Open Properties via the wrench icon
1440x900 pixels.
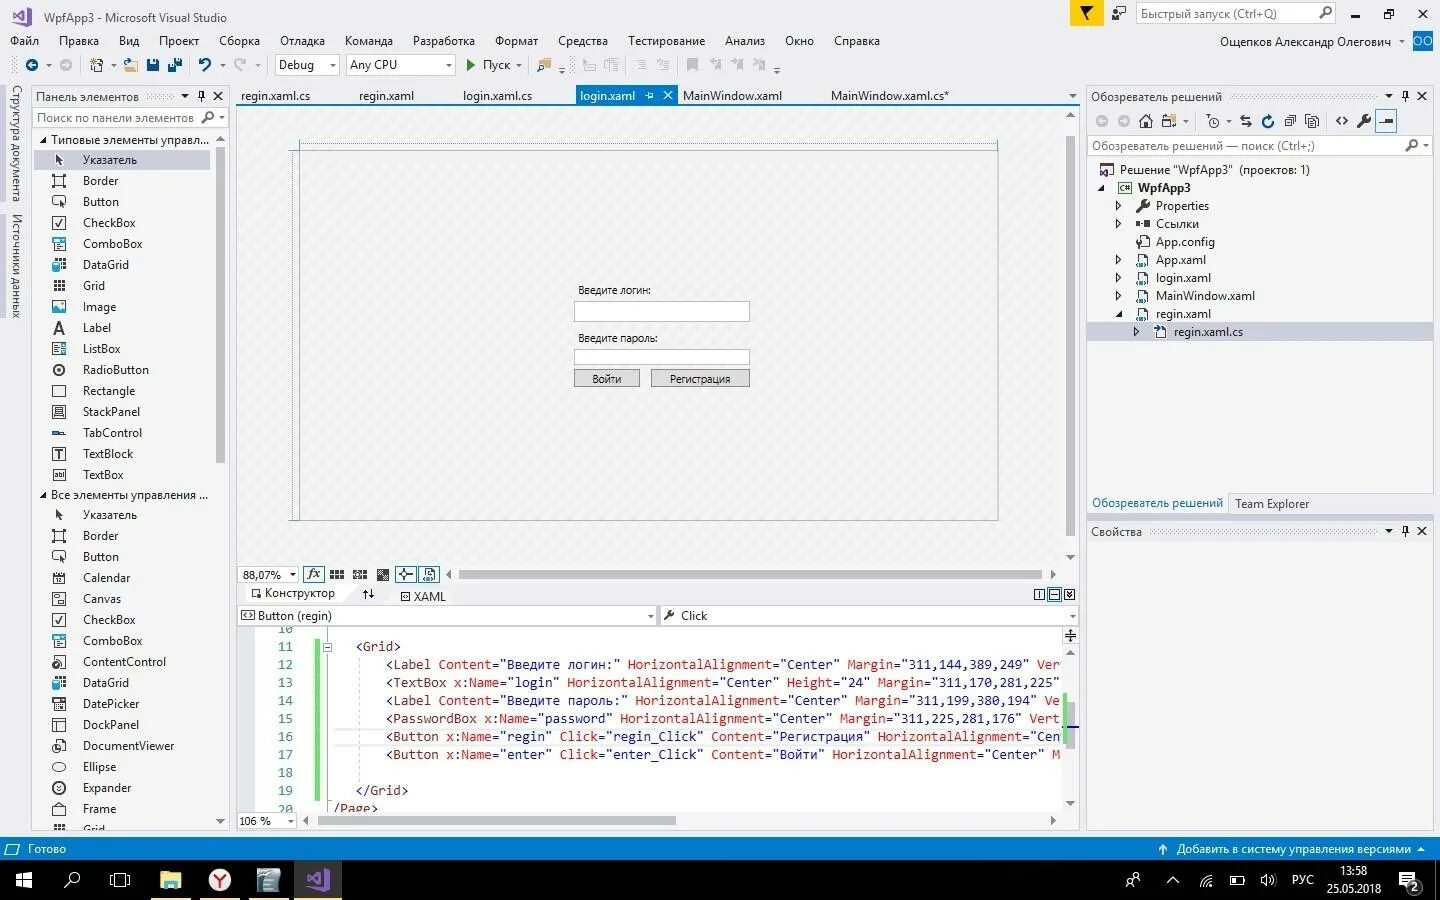coord(1364,121)
